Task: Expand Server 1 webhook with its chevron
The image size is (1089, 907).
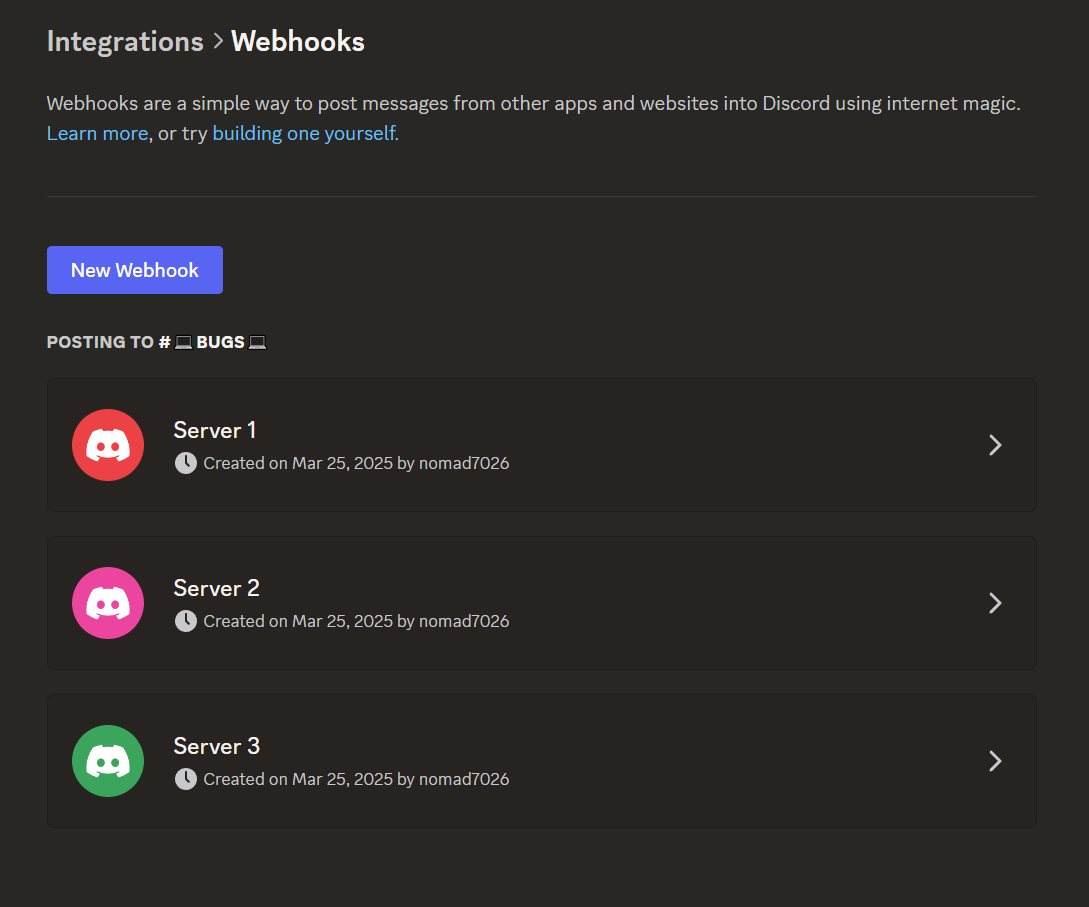Action: pos(994,445)
